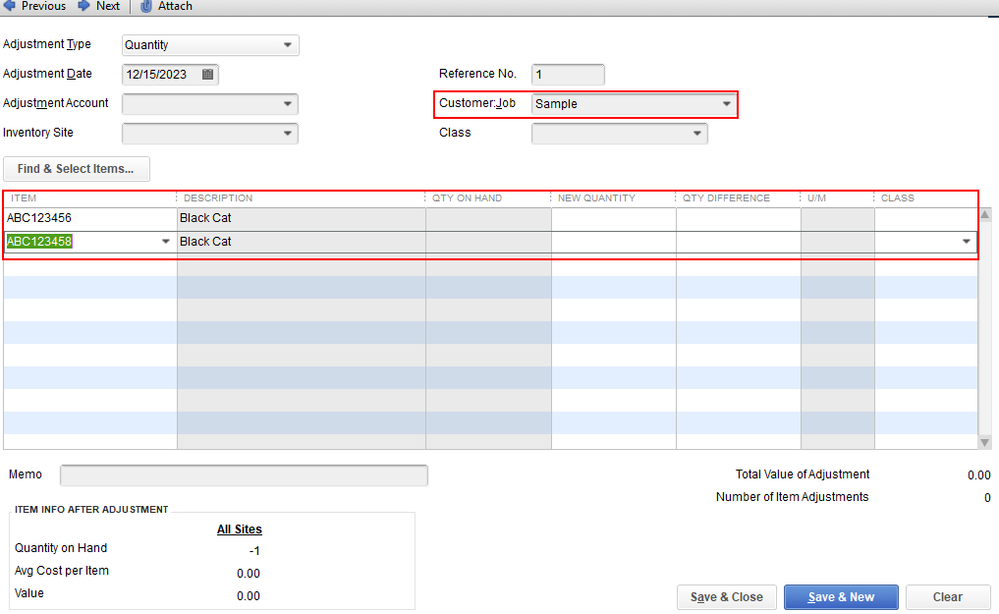Expand the Adjustment Type dropdown
999x614 pixels.
(287, 45)
